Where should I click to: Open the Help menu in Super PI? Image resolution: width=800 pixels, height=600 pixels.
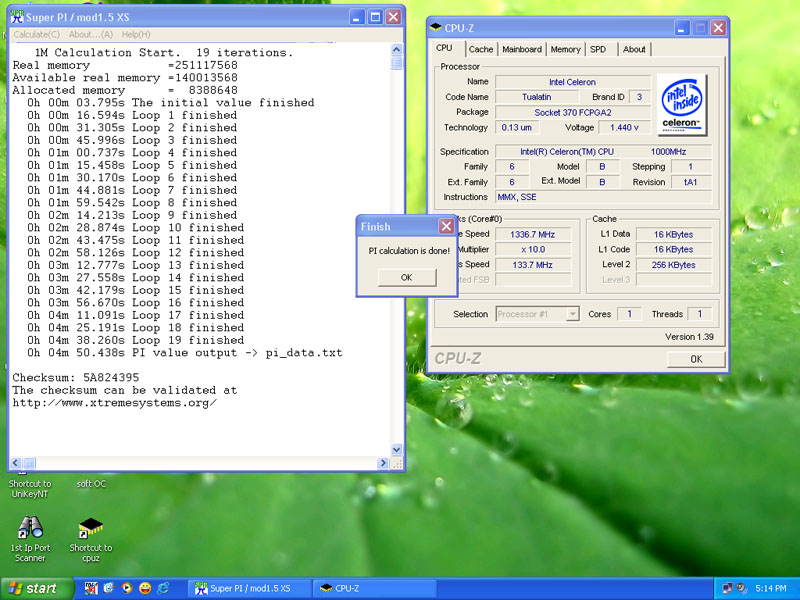(136, 34)
